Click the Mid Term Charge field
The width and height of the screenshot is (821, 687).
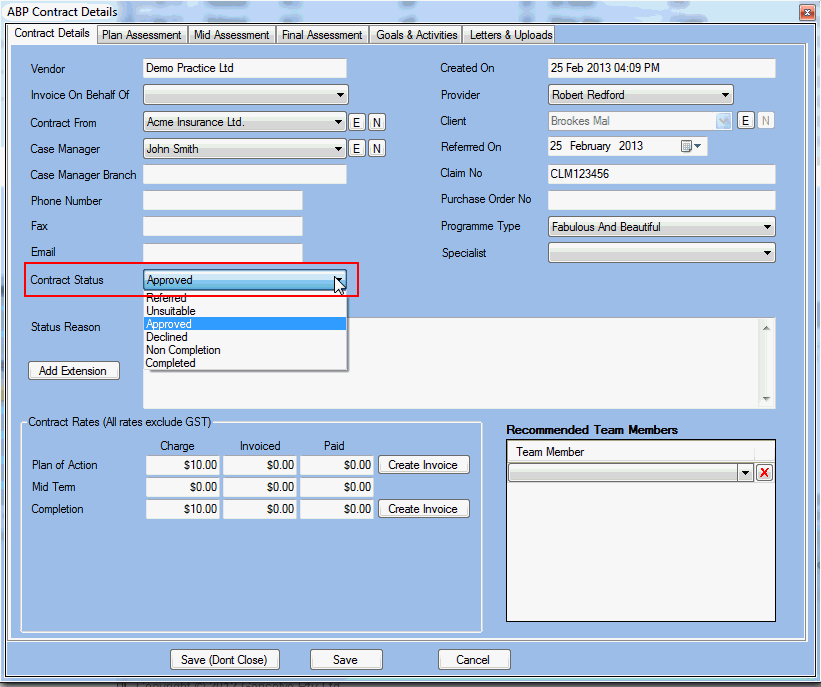183,487
